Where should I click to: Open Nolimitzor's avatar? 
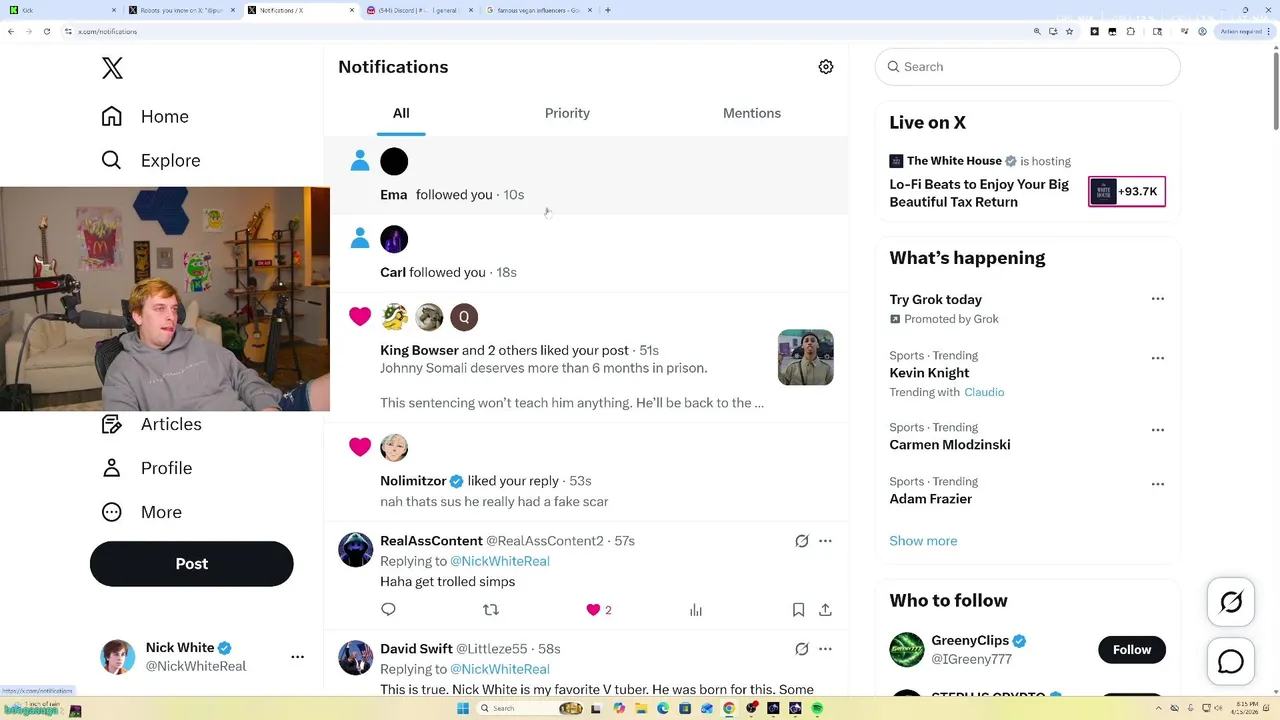point(394,447)
